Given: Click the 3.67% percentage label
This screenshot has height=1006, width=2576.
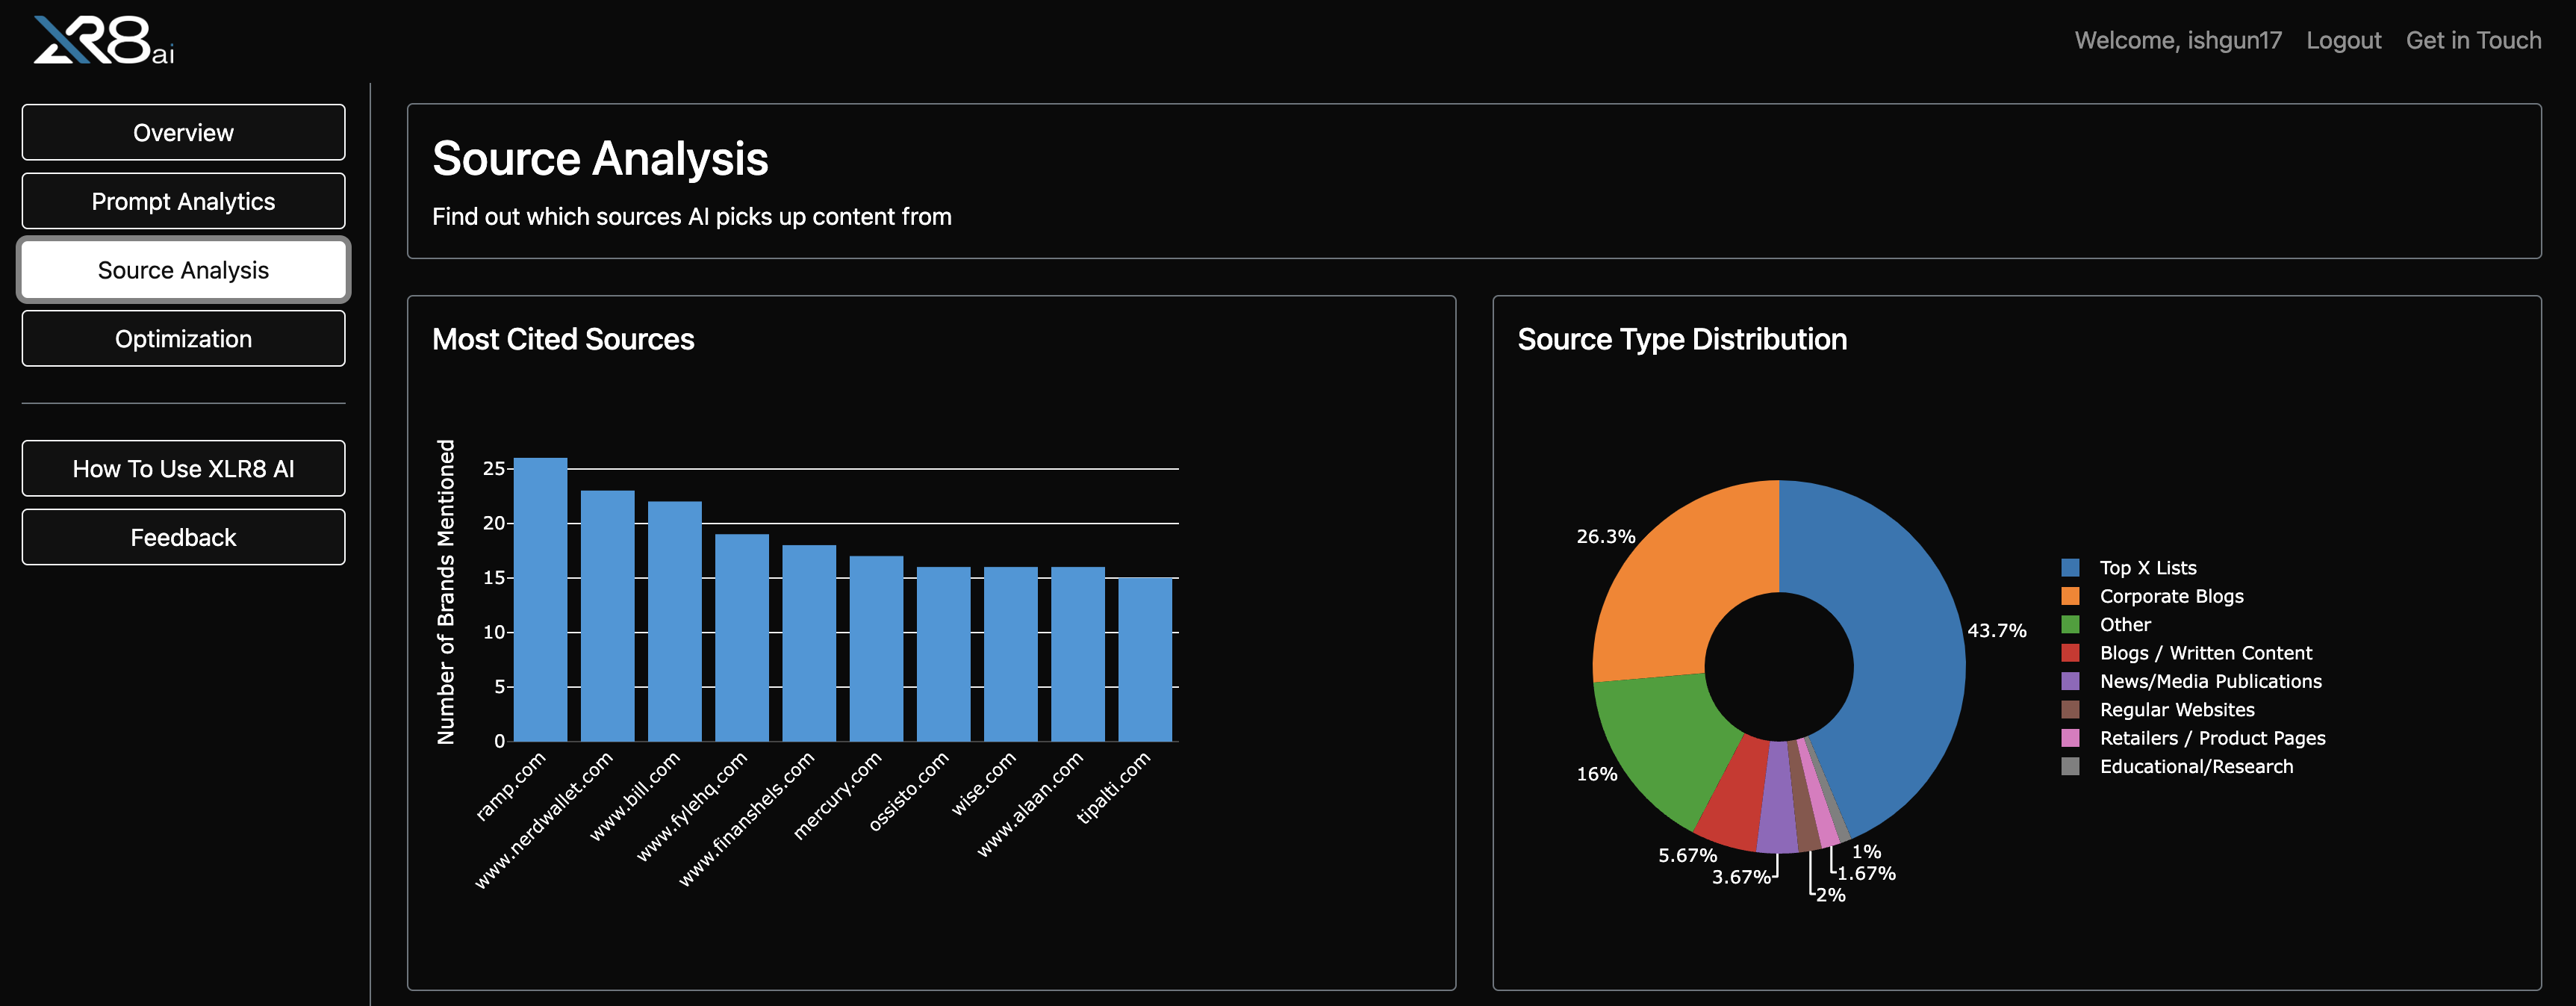Looking at the screenshot, I should (x=1741, y=878).
